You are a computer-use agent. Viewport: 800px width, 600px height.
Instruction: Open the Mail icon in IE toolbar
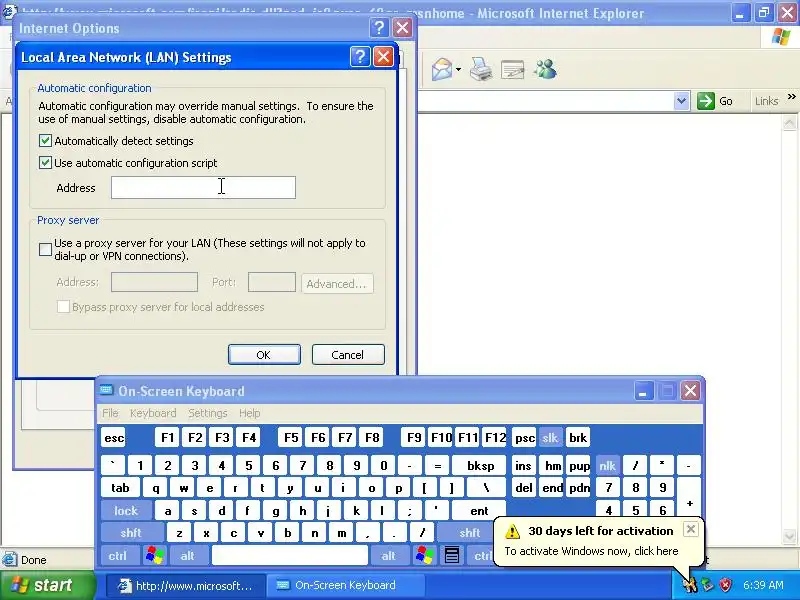coord(442,69)
